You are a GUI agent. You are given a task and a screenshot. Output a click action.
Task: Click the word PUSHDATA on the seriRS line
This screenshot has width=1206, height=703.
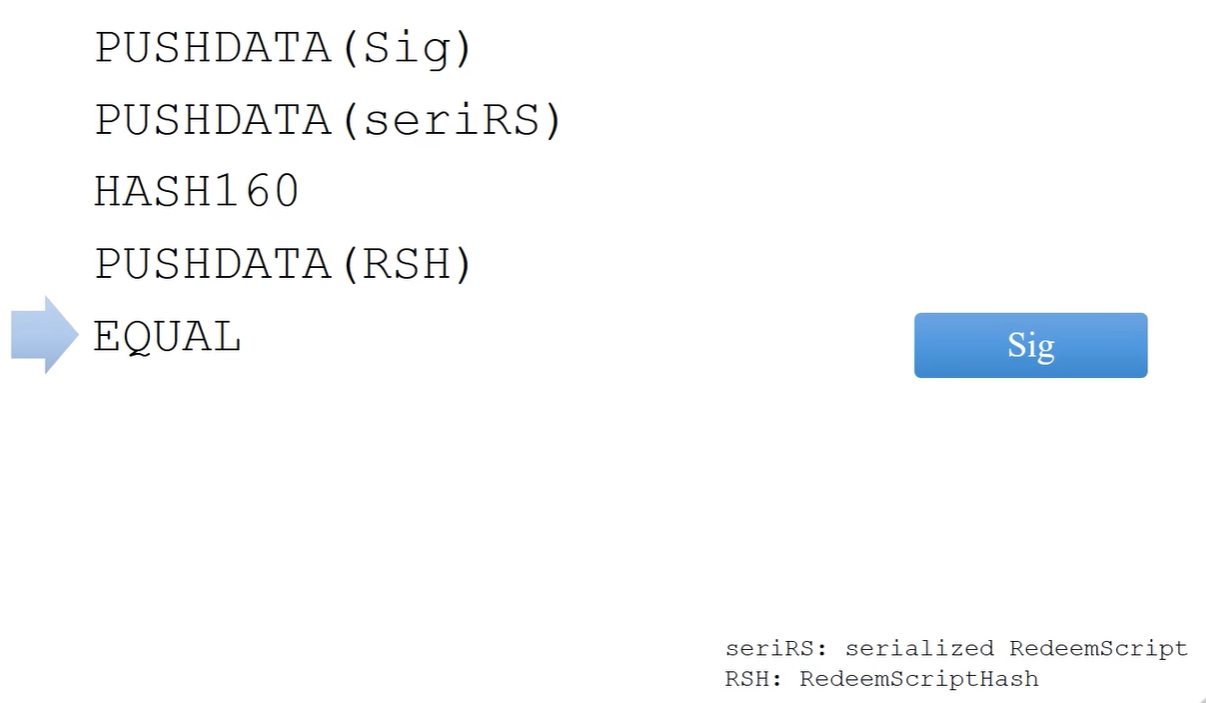(213, 120)
